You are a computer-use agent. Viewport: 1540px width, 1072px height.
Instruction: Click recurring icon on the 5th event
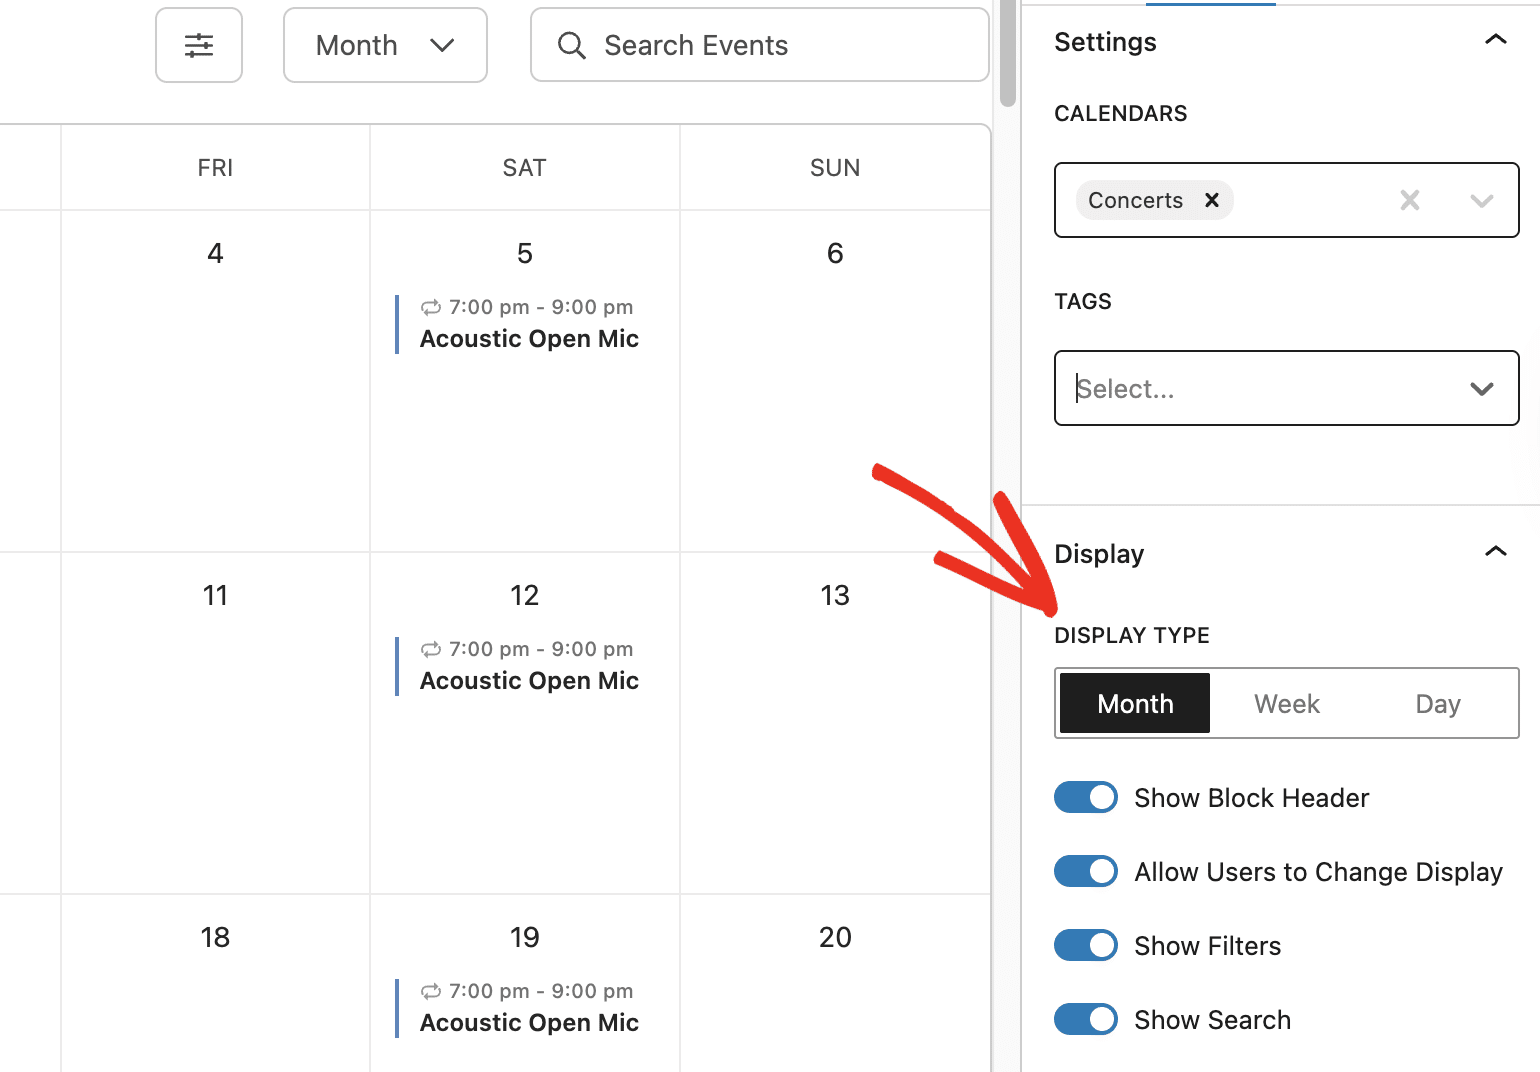coord(431,307)
